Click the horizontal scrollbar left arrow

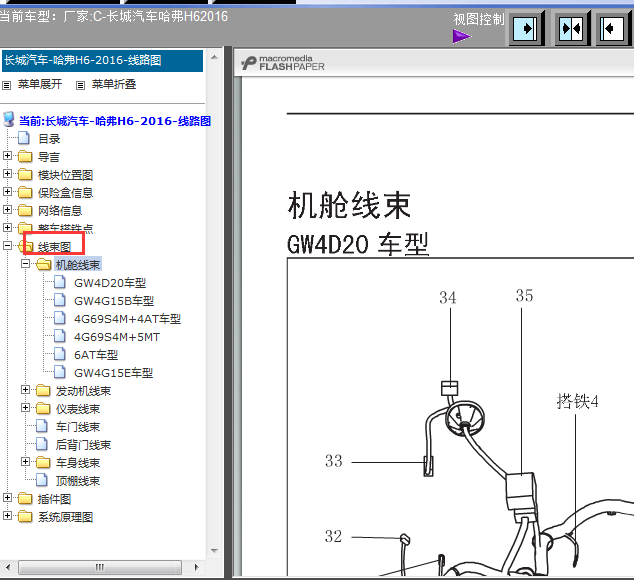coord(8,567)
